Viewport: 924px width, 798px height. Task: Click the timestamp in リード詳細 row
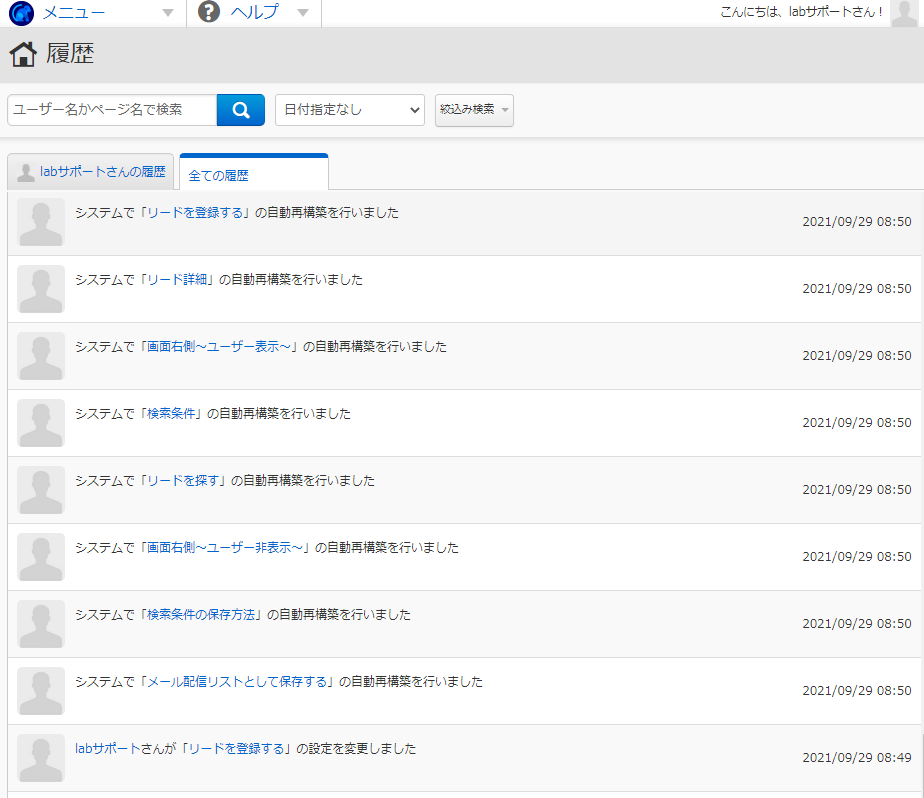click(x=857, y=289)
